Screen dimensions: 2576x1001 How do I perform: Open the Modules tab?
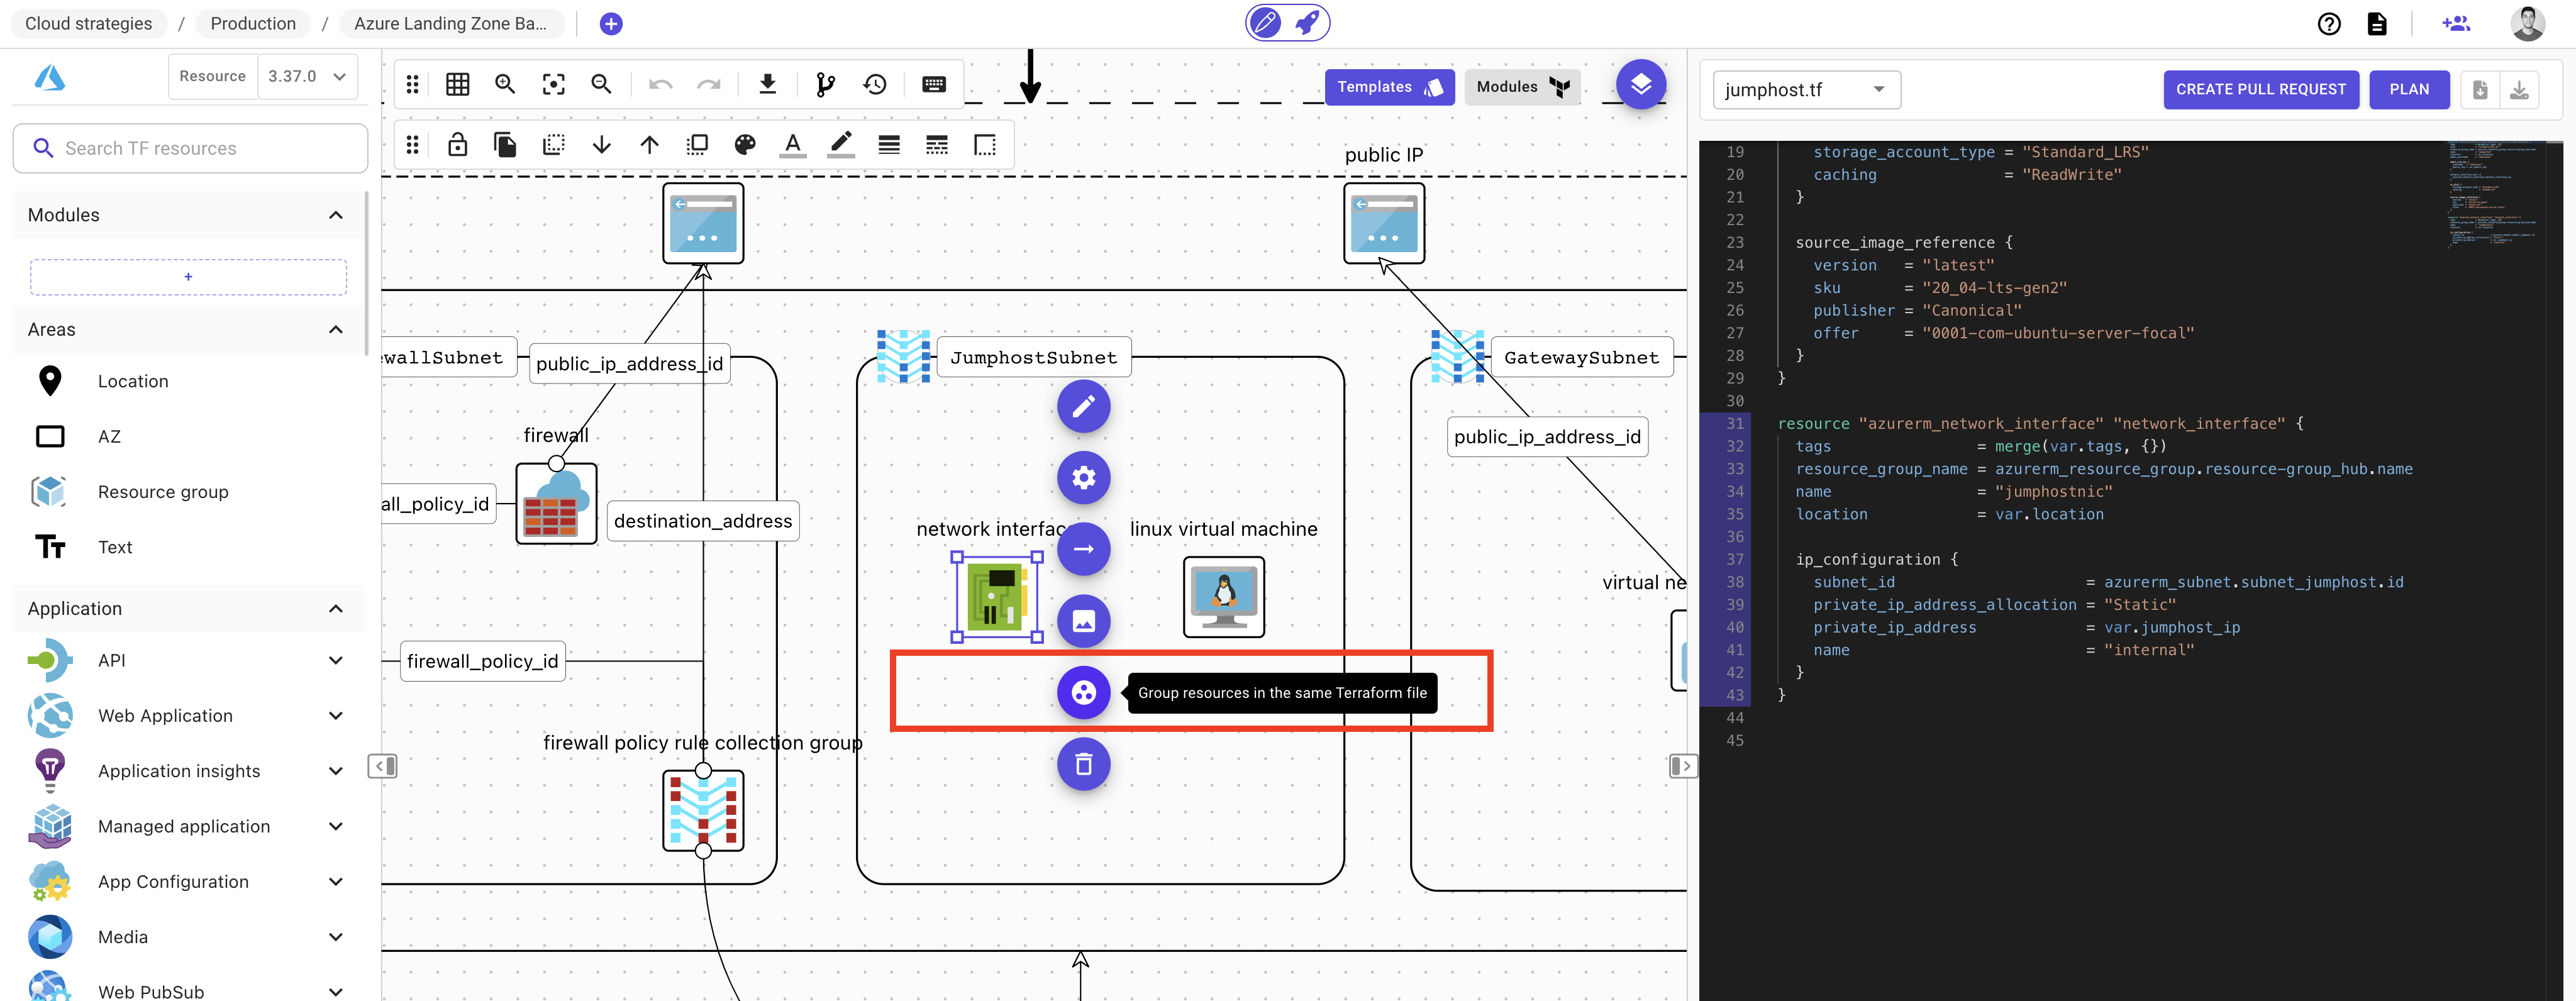1521,87
